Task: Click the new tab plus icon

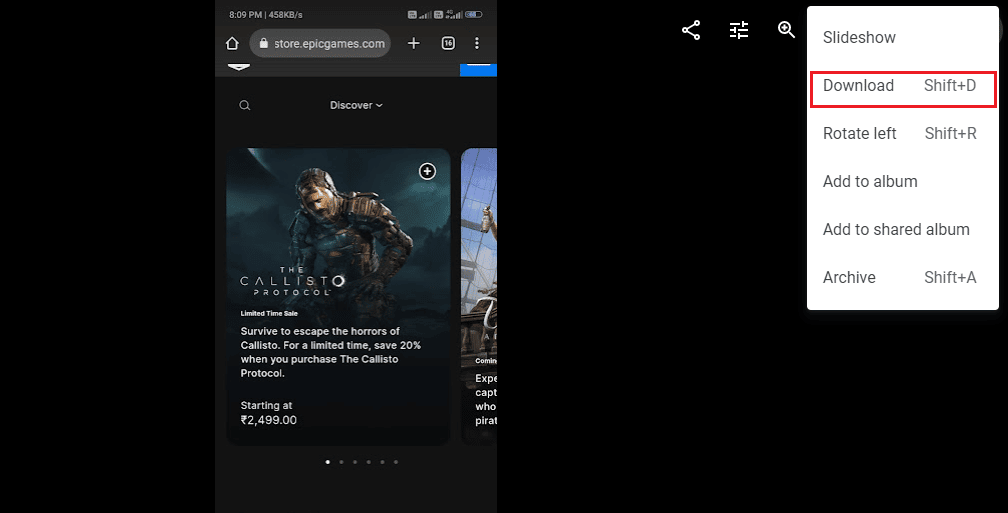Action: 413,43
